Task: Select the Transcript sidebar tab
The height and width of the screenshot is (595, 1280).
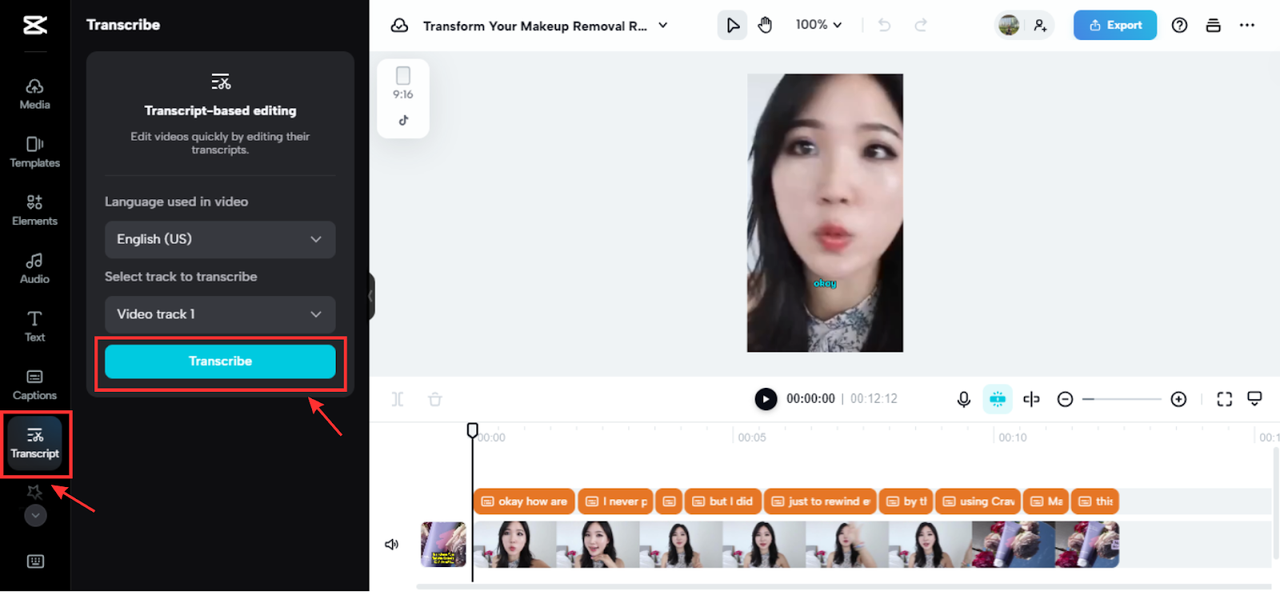Action: [35, 443]
